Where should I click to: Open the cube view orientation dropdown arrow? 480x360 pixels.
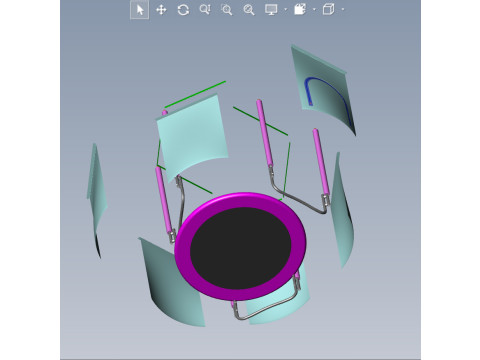343,9
